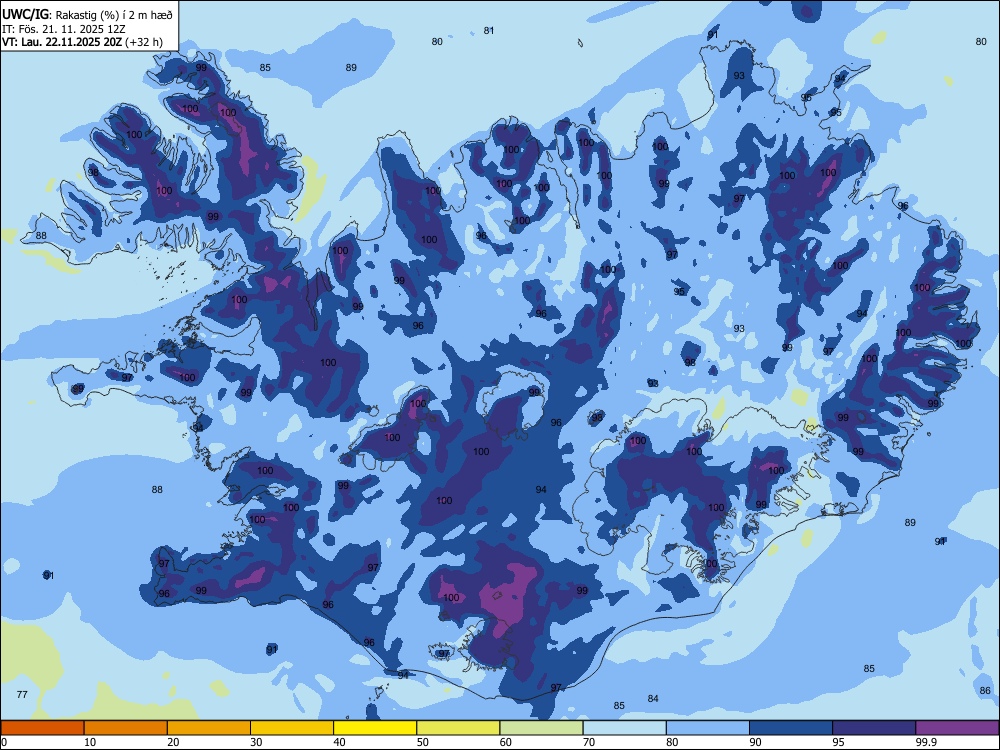Click the indigo 95-99.9 legend swatch

[874, 728]
